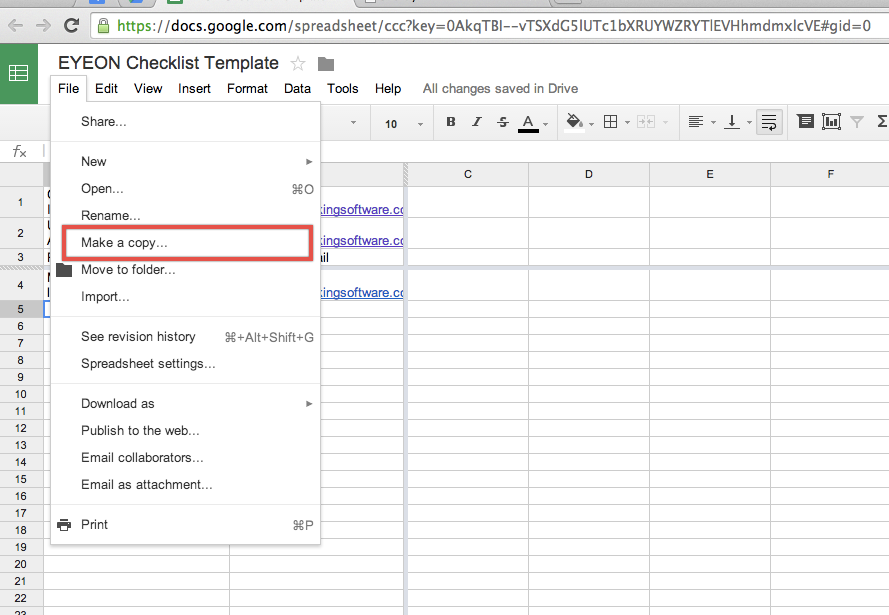This screenshot has width=889, height=615.
Task: Click the email link in row 2
Action: pyautogui.click(x=362, y=241)
